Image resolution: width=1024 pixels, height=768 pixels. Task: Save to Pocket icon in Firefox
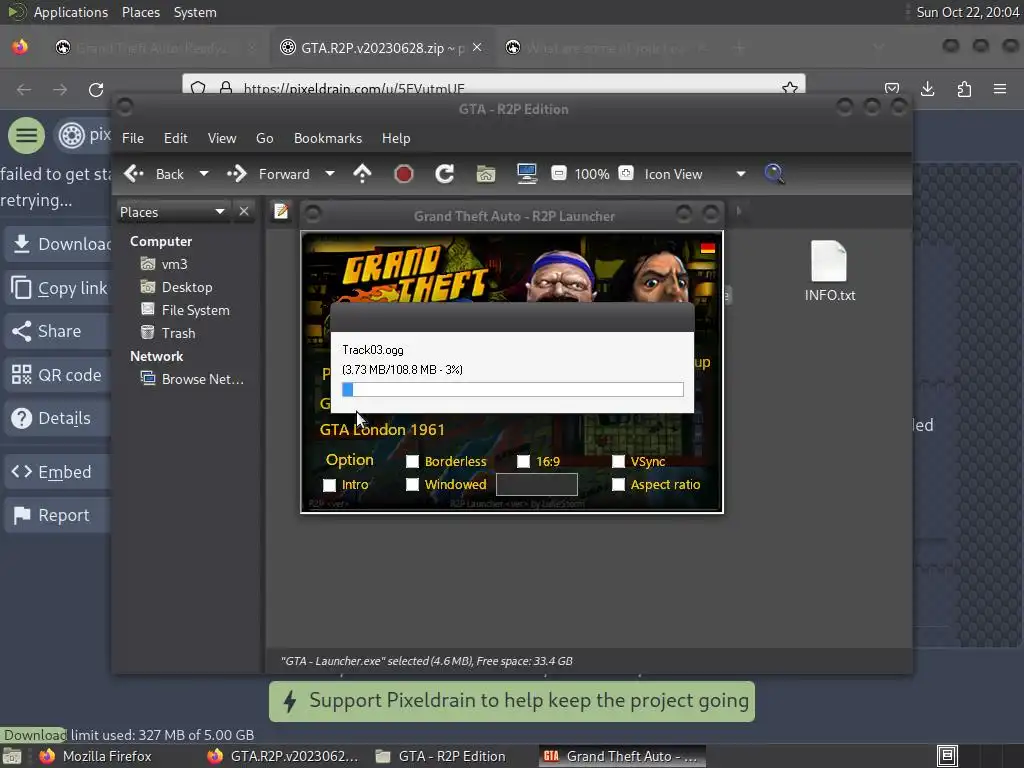pos(892,89)
